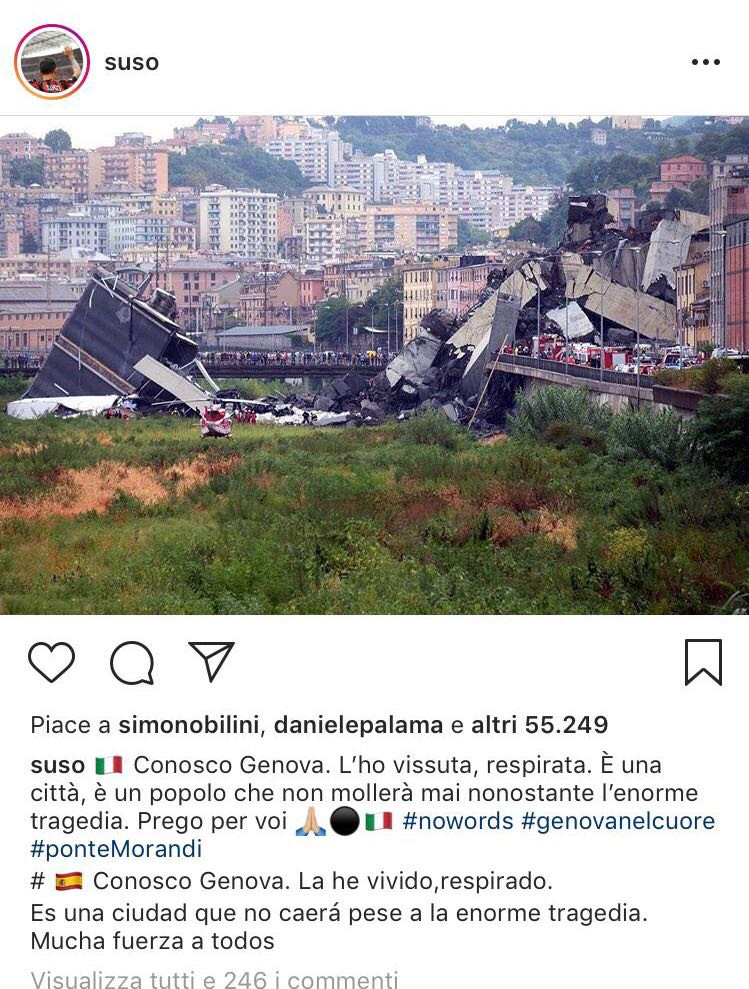Tap the Spanish flag emoji in caption
The image size is (749, 989).
(69, 881)
